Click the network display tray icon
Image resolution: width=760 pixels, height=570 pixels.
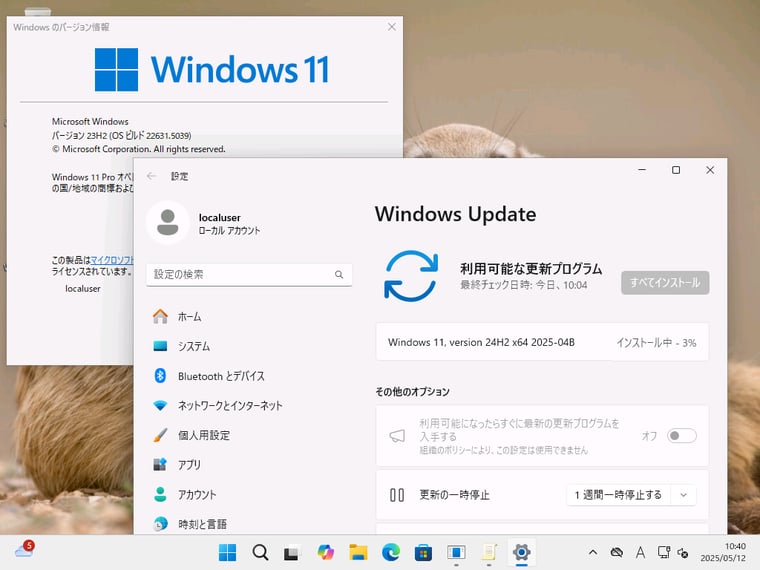tap(664, 552)
